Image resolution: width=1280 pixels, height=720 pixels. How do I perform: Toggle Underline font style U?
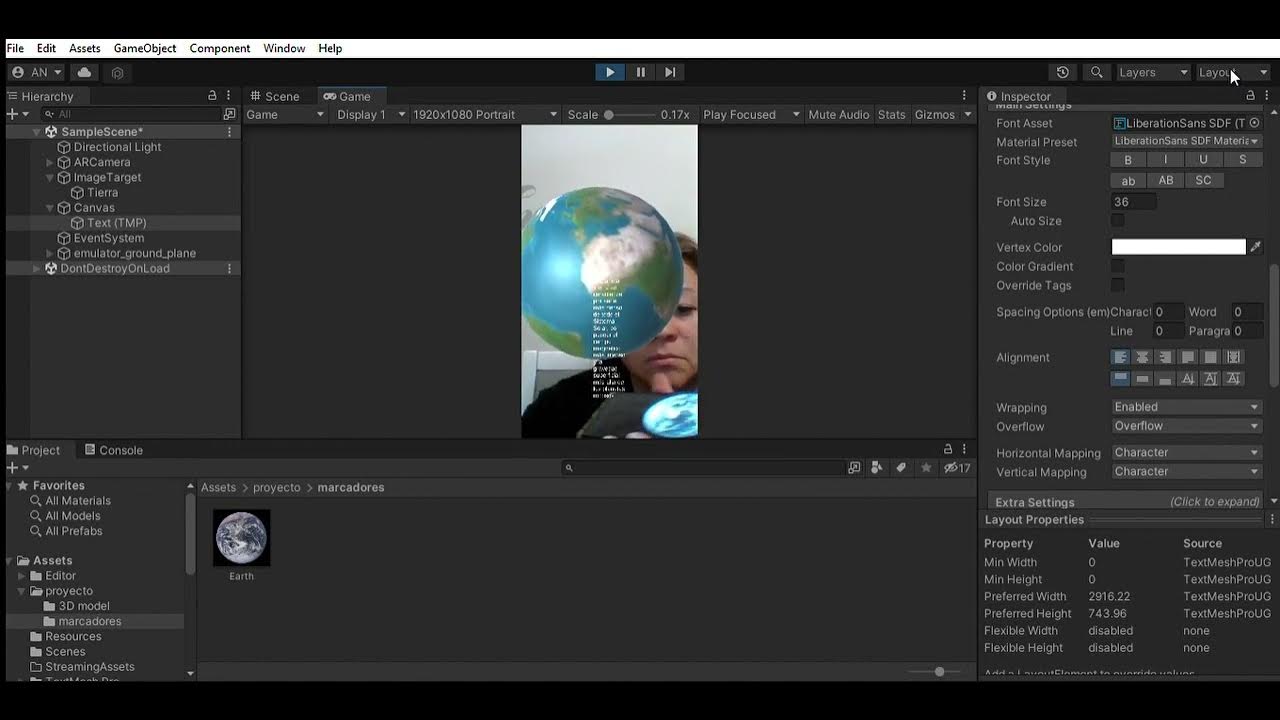click(x=1203, y=160)
